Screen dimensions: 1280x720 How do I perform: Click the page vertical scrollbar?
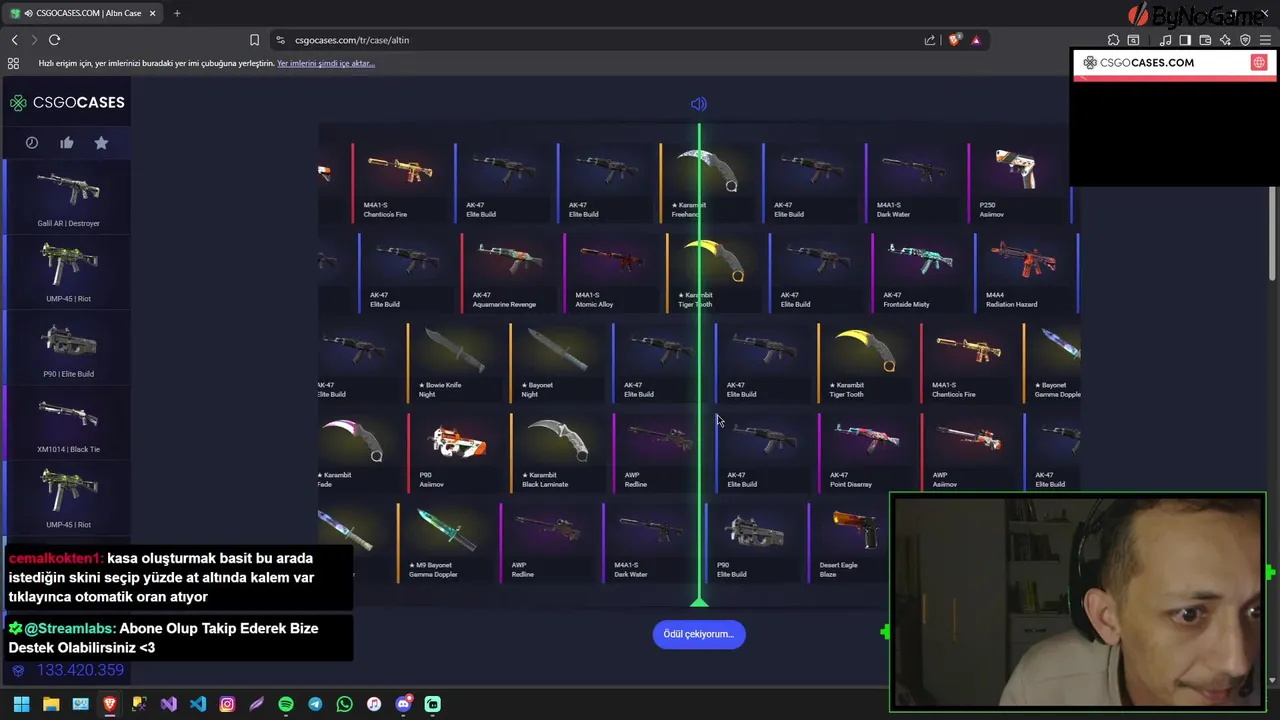click(x=1274, y=233)
